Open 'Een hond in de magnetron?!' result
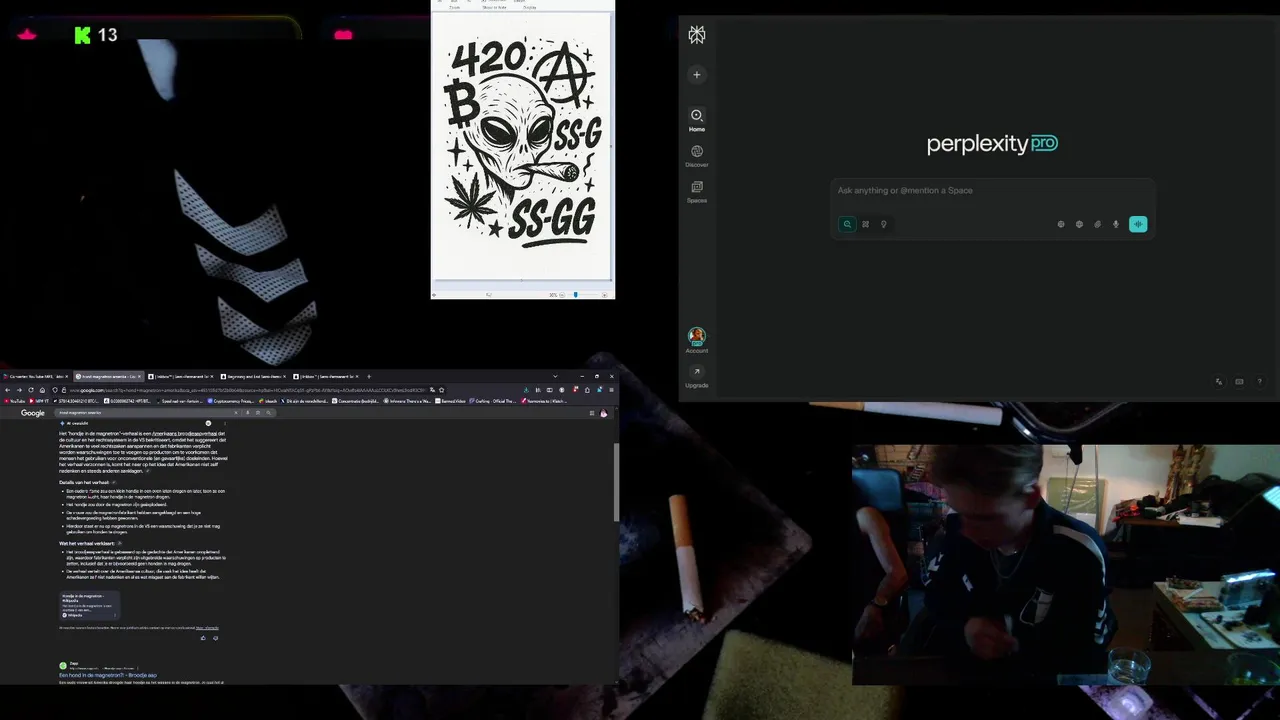The width and height of the screenshot is (1280, 720). click(x=108, y=676)
